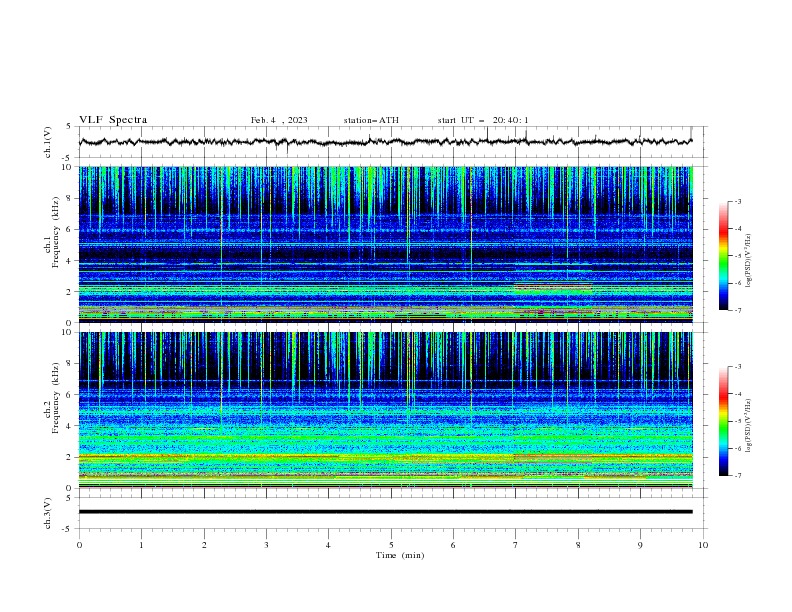The width and height of the screenshot is (792, 612).
Task: Click the ch.1 color scale bar
Action: (723, 256)
